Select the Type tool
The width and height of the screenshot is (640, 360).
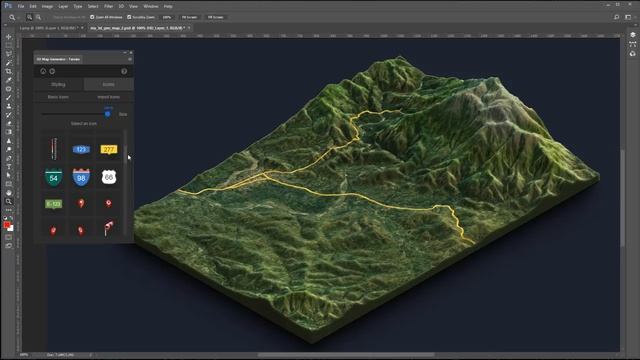point(9,167)
